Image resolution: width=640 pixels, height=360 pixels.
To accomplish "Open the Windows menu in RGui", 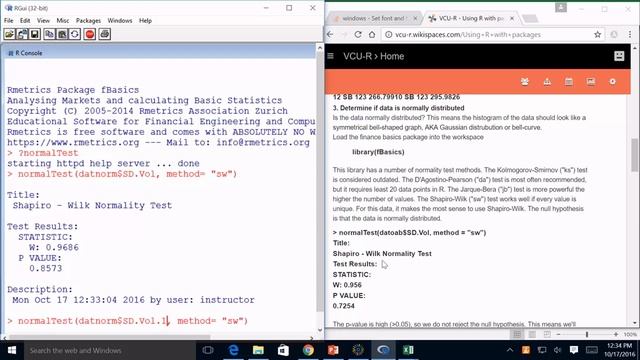I will pyautogui.click(x=120, y=20).
